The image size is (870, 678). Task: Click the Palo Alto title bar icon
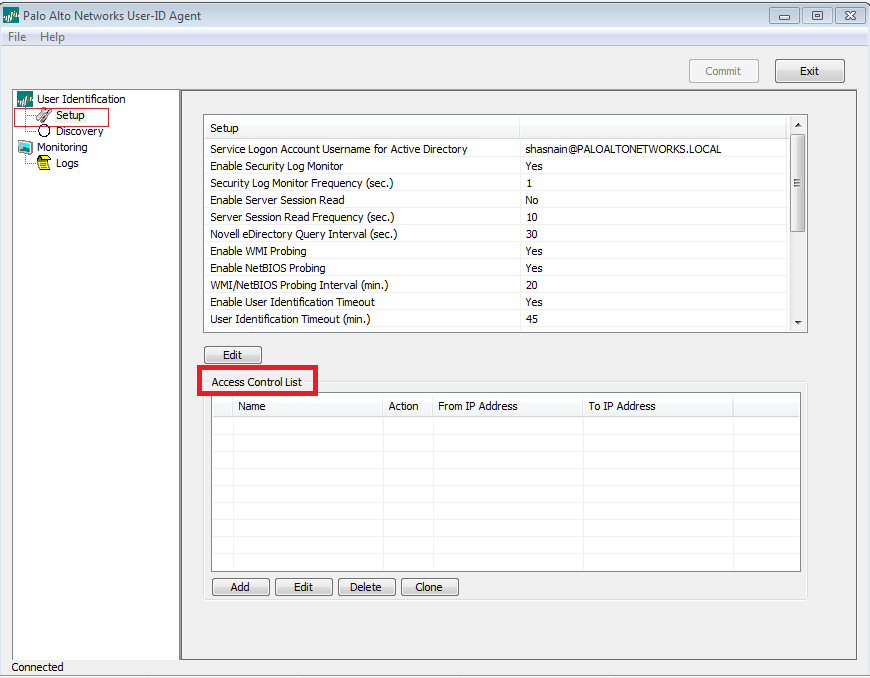pos(12,16)
